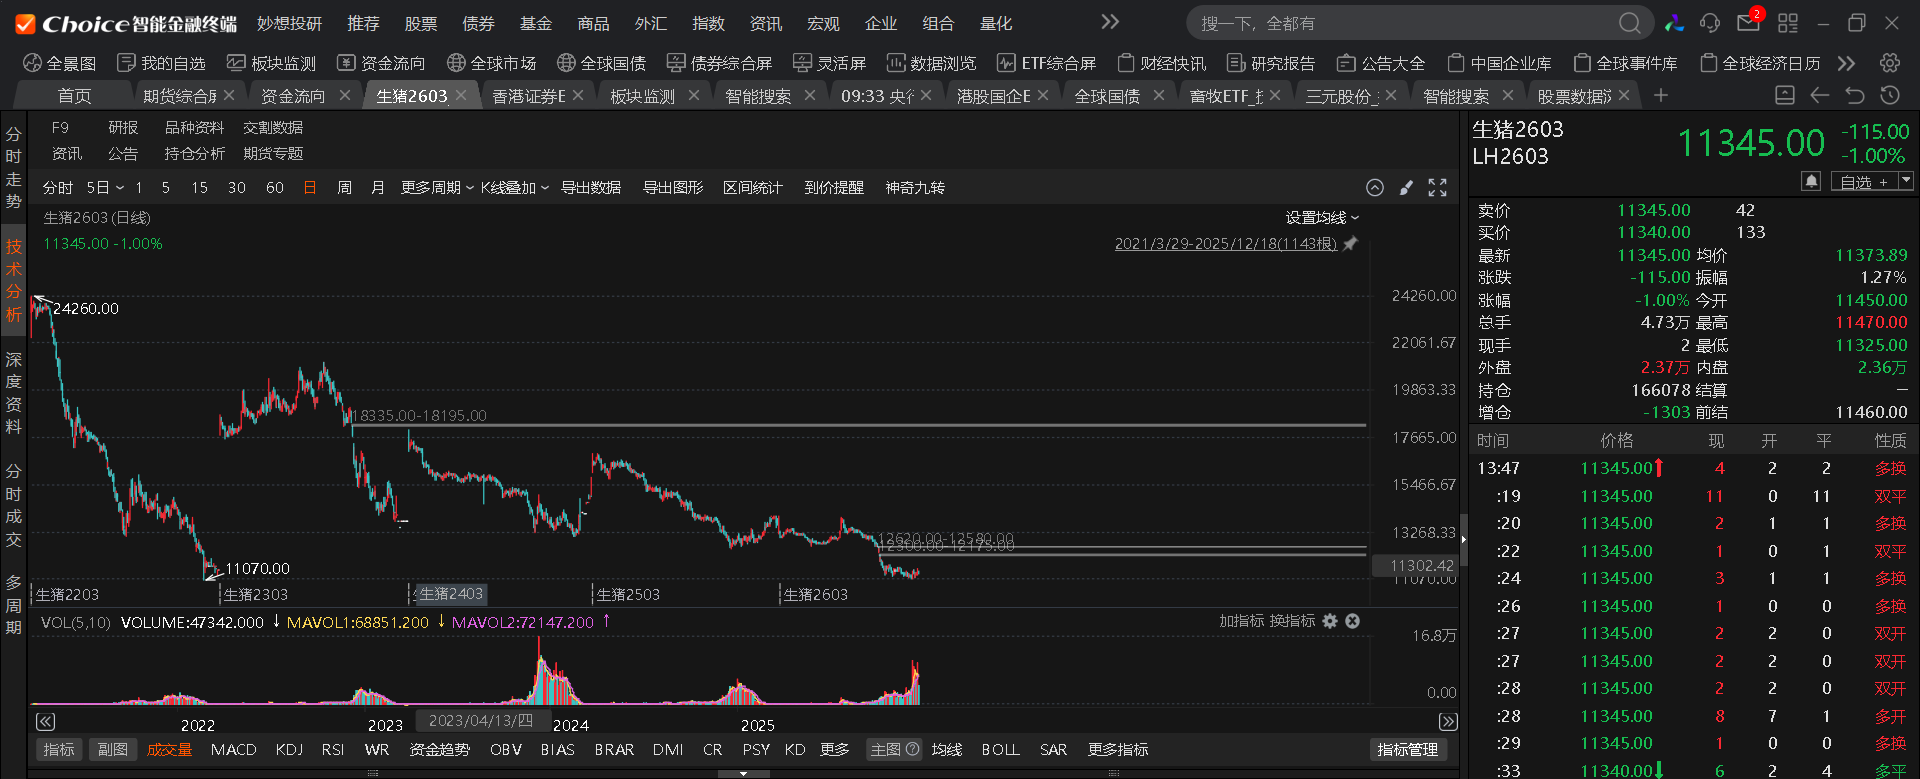Click the date range 2021/3/29-2025/12/18 link
Screen dimensions: 1920x779
point(1226,244)
